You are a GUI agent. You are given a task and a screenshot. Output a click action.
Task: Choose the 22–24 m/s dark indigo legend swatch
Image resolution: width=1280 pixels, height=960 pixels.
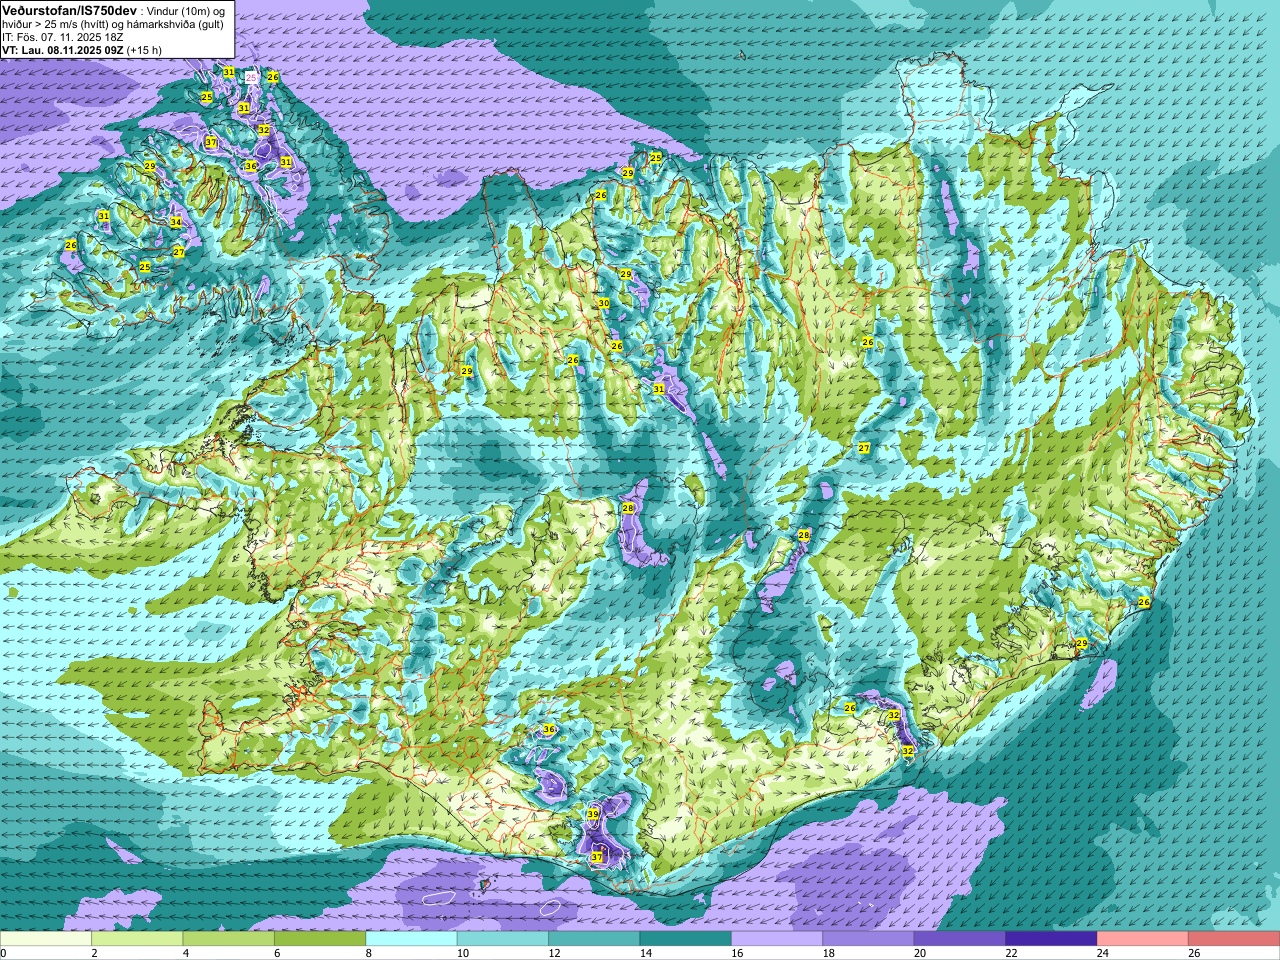[1052, 939]
